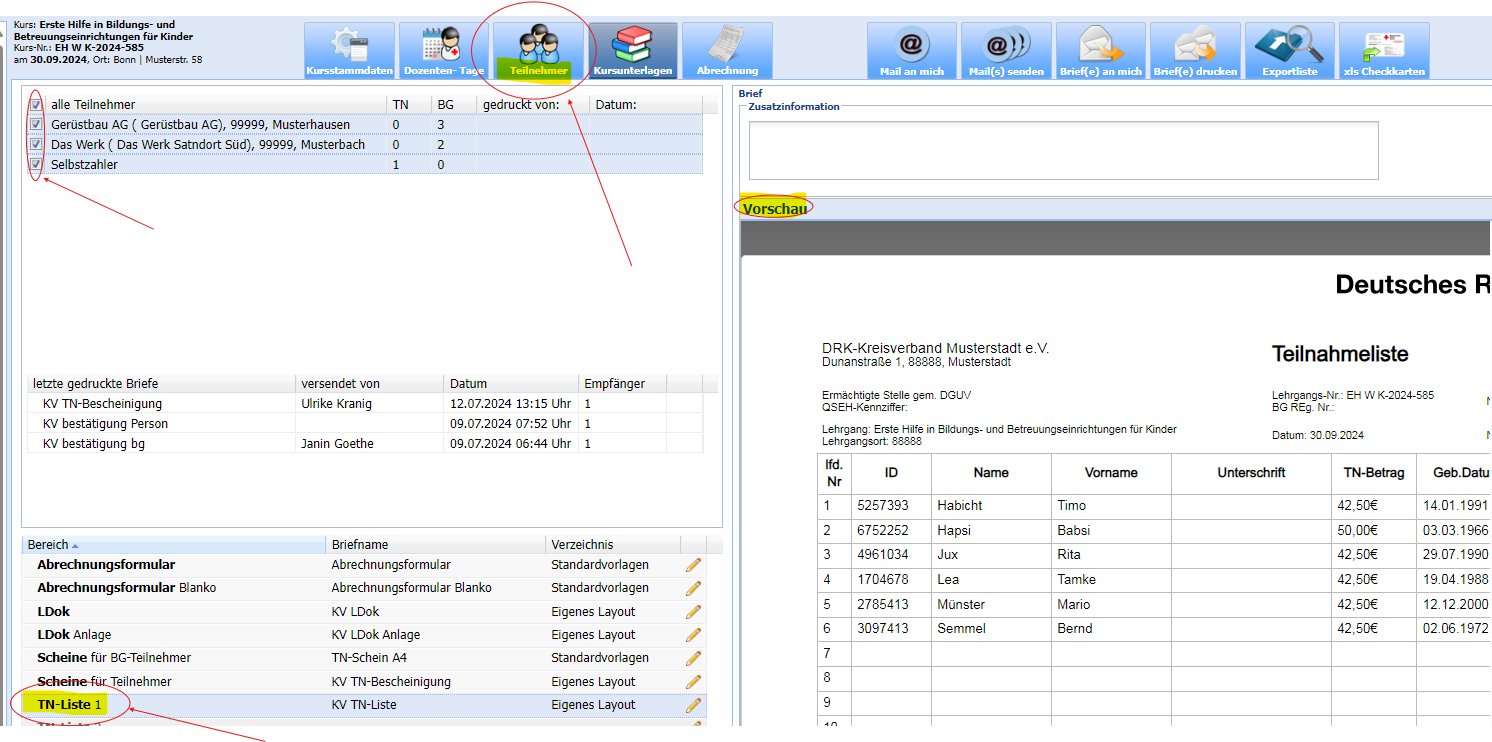Toggle the alle Teilnehmer checkbox

point(36,104)
